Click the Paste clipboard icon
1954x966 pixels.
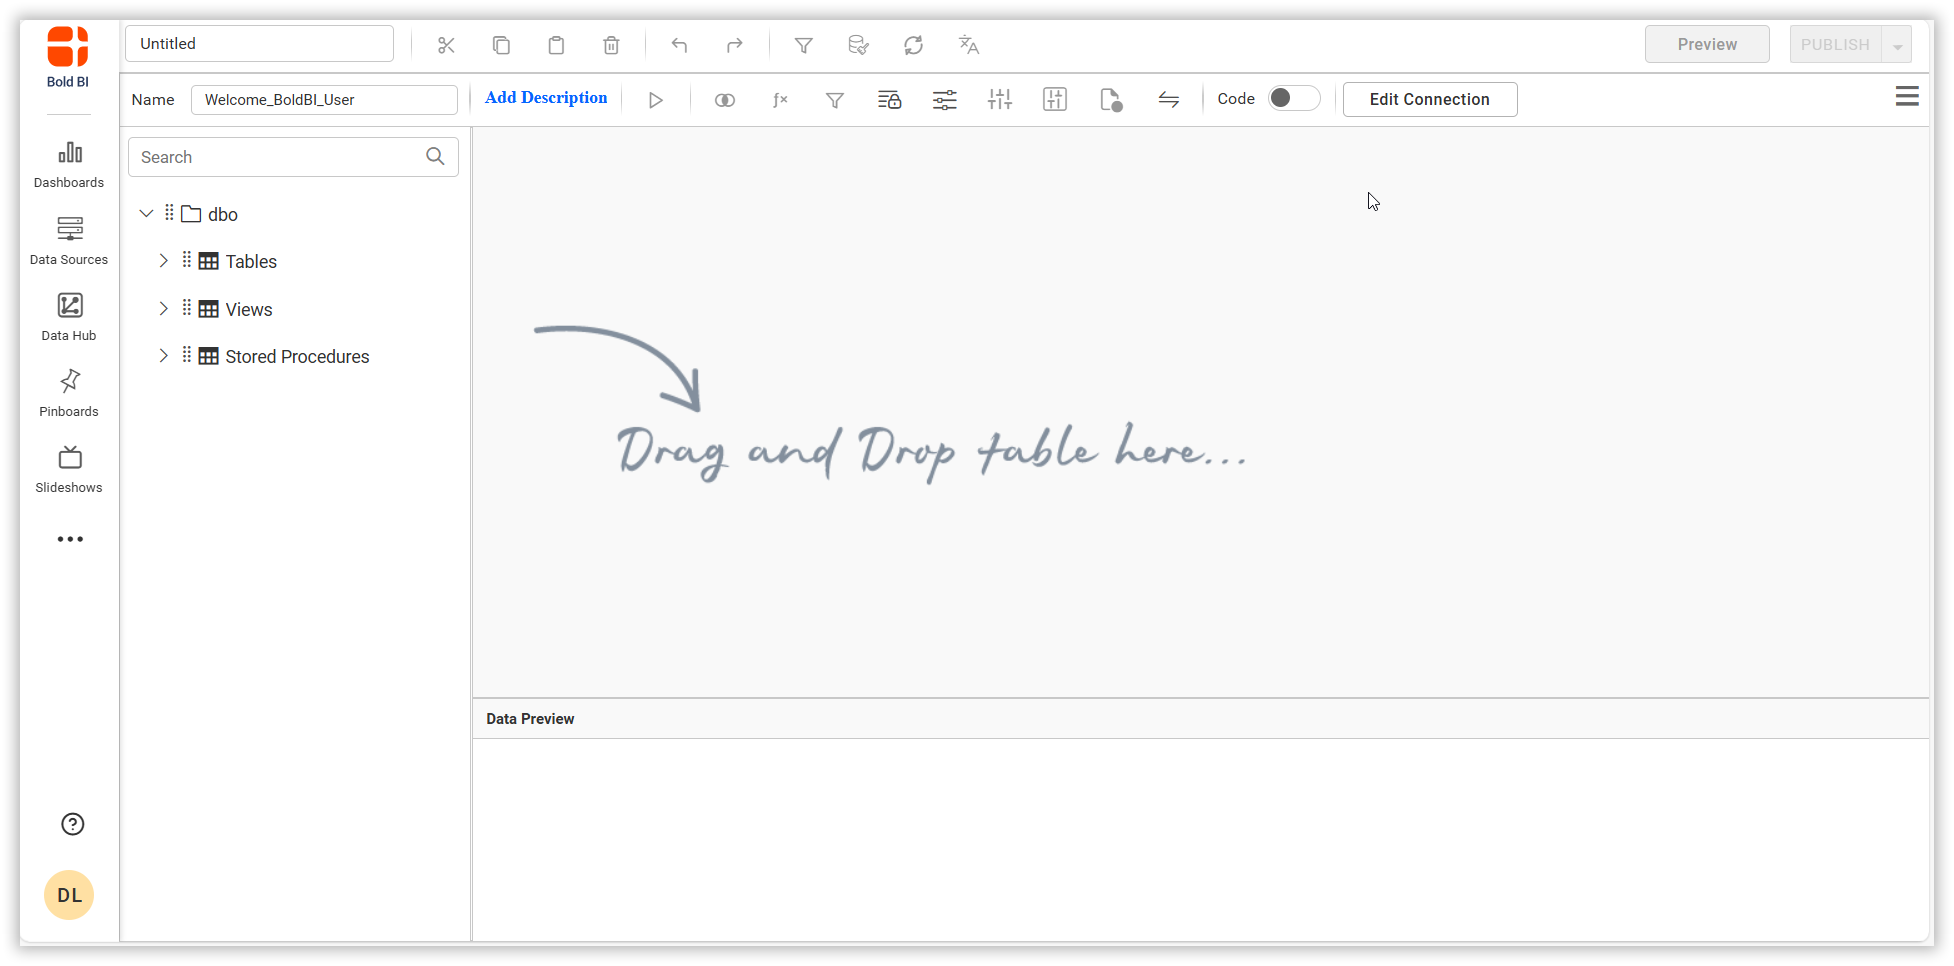tap(556, 45)
